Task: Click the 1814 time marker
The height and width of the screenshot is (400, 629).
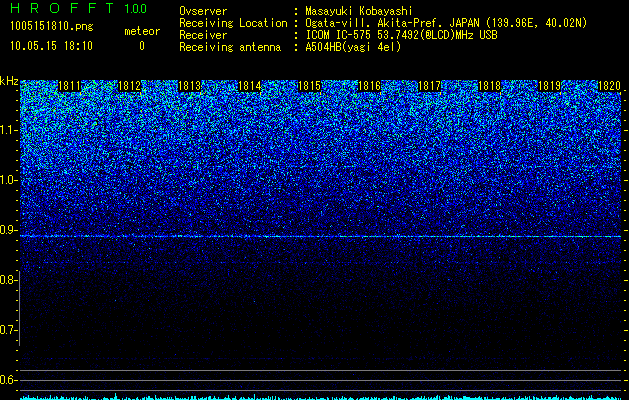Action: tap(250, 86)
